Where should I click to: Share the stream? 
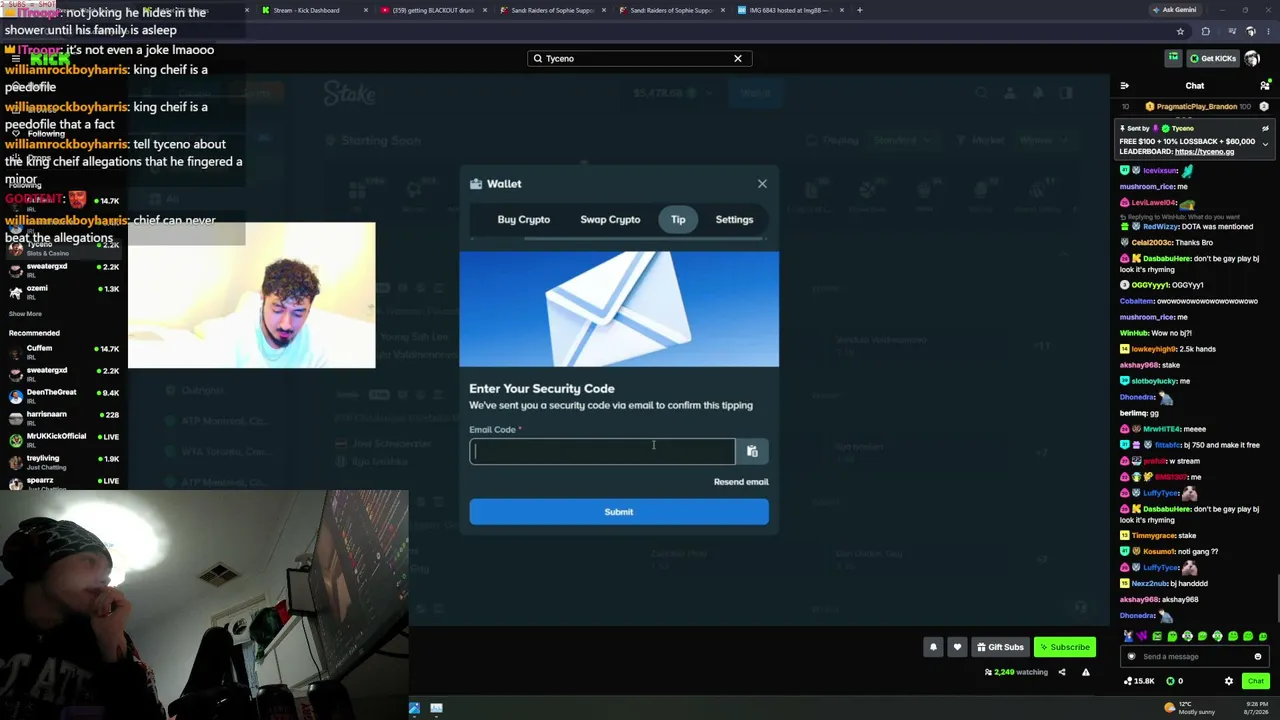pos(1062,672)
